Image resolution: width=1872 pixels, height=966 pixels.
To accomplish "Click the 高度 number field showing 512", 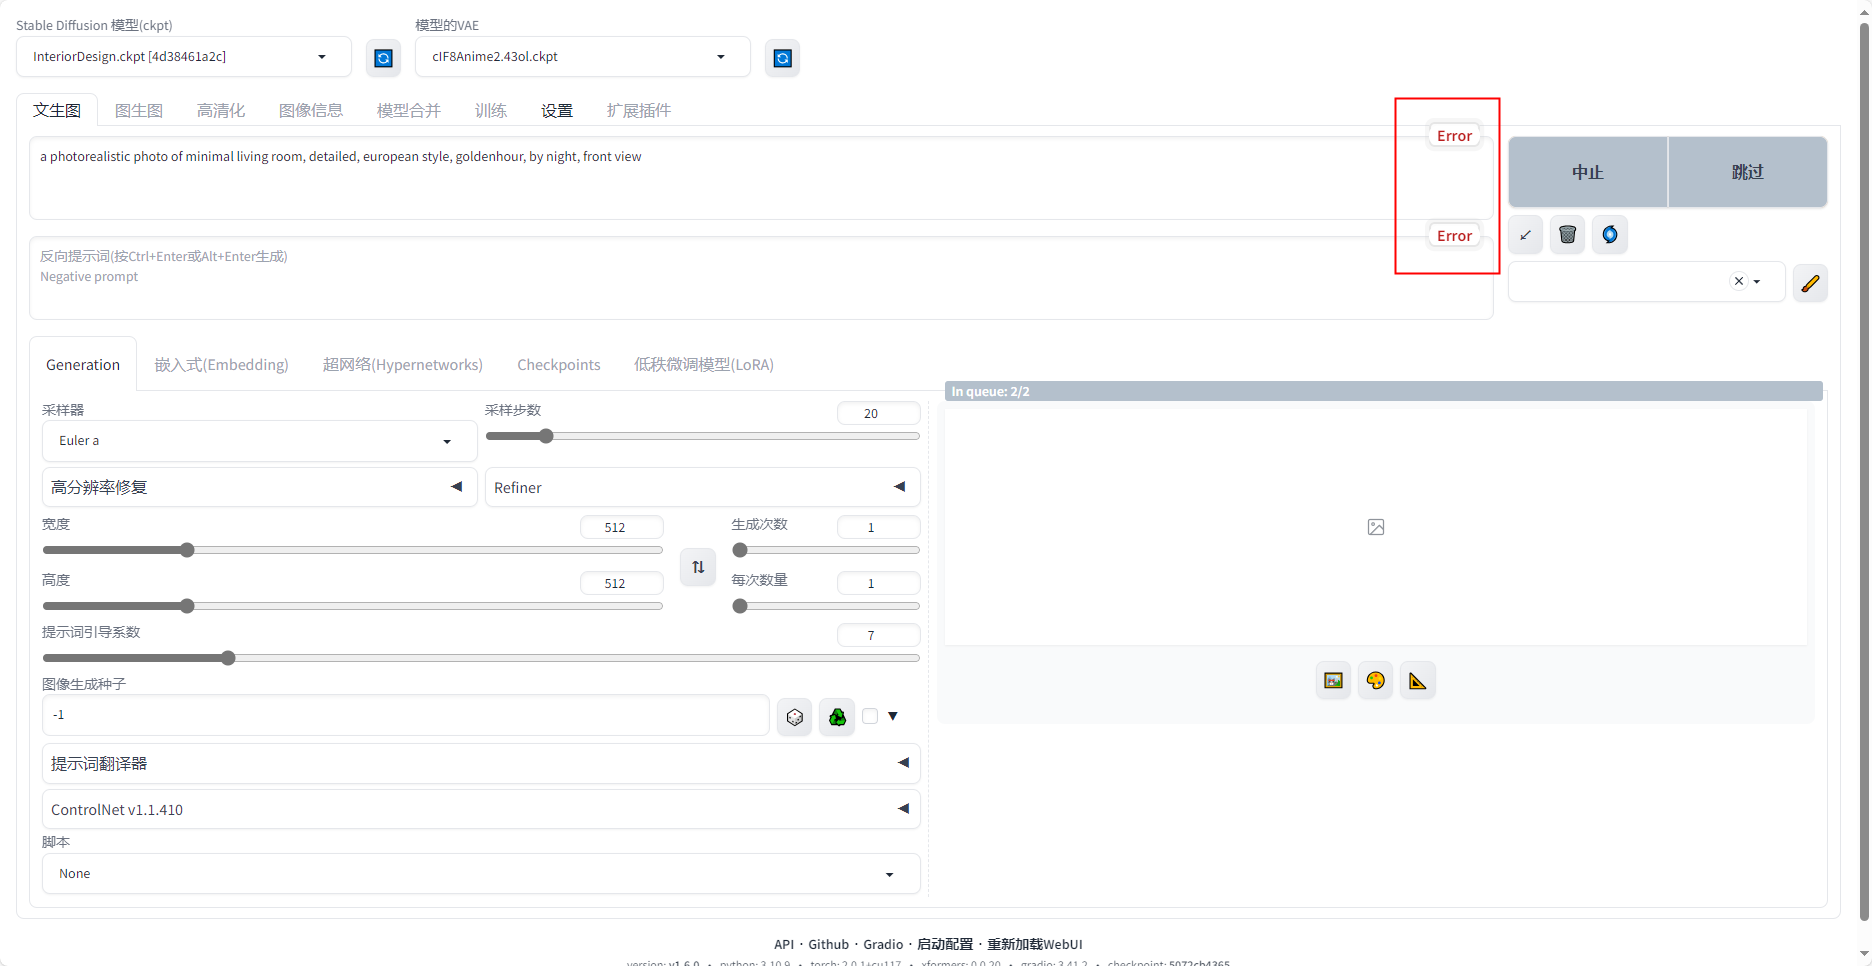I will 621,583.
